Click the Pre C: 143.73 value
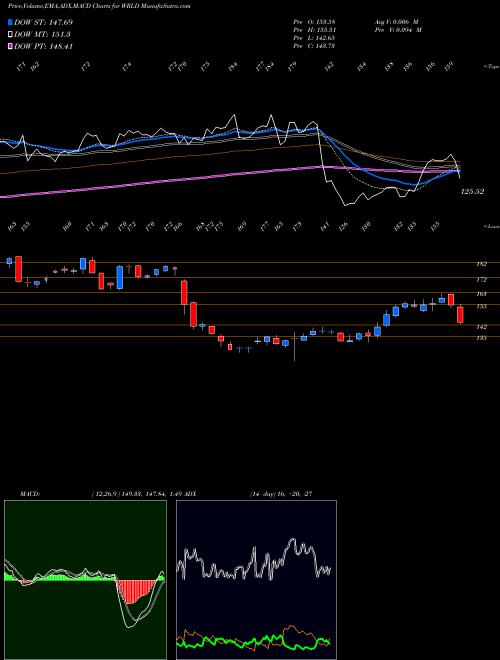Image resolution: width=500 pixels, height=660 pixels. pos(314,46)
